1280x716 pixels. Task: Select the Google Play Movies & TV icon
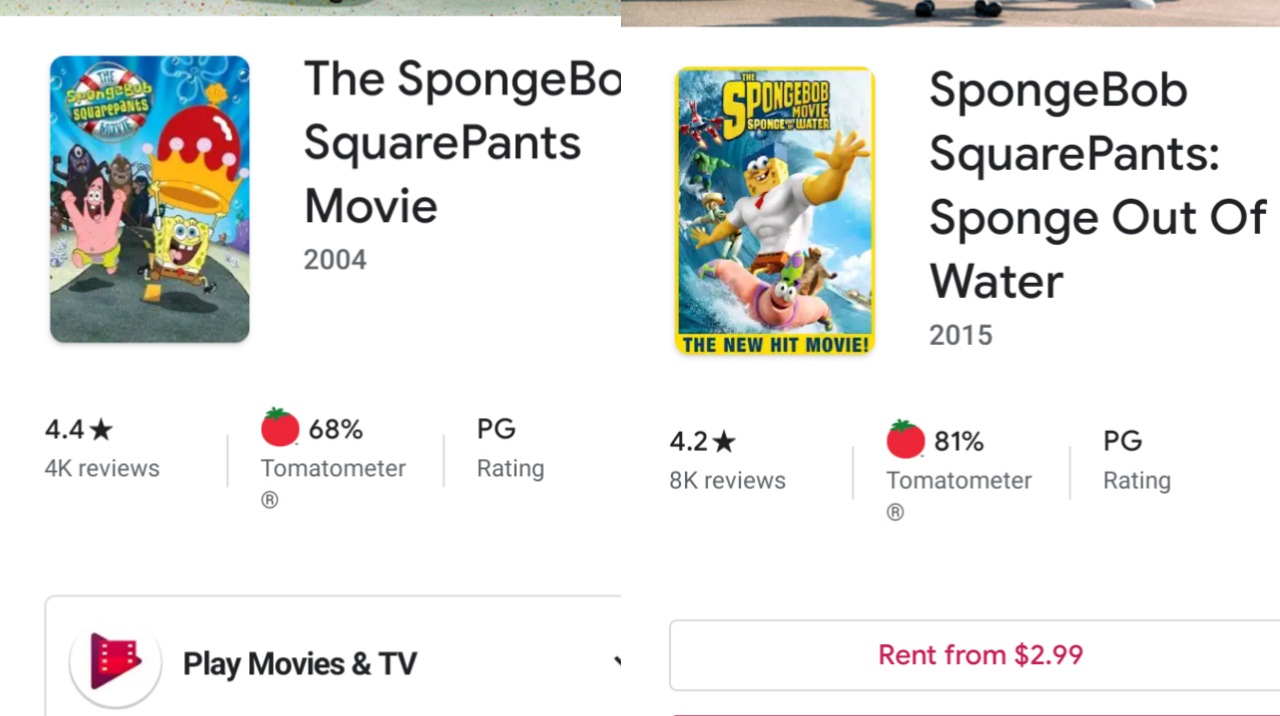114,662
